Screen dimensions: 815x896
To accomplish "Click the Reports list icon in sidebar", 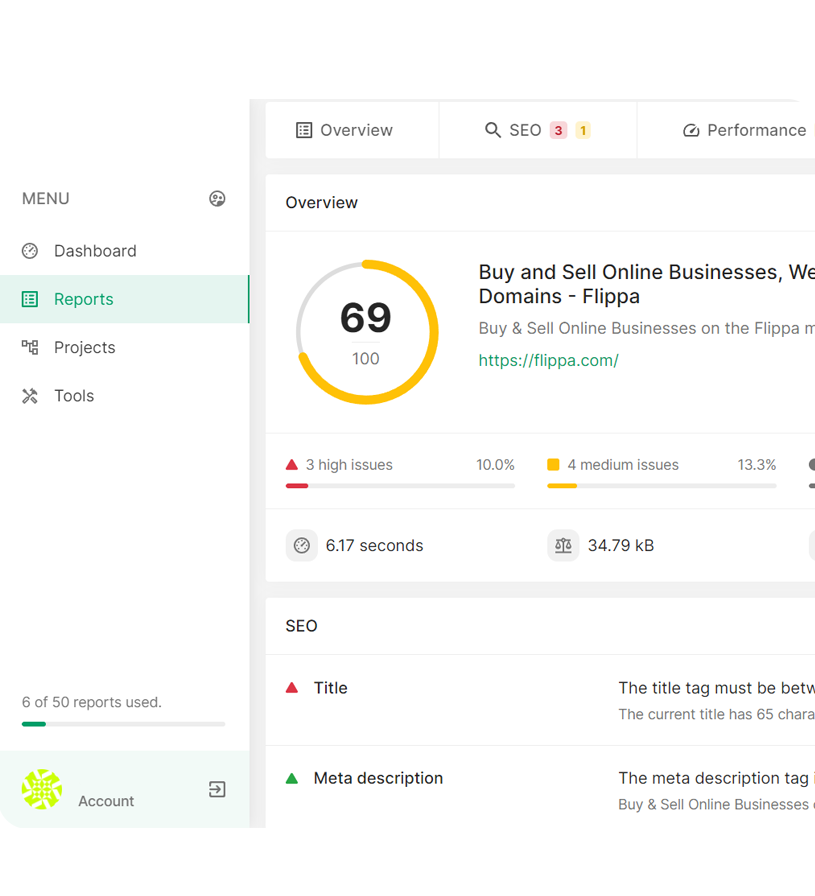I will 30,299.
